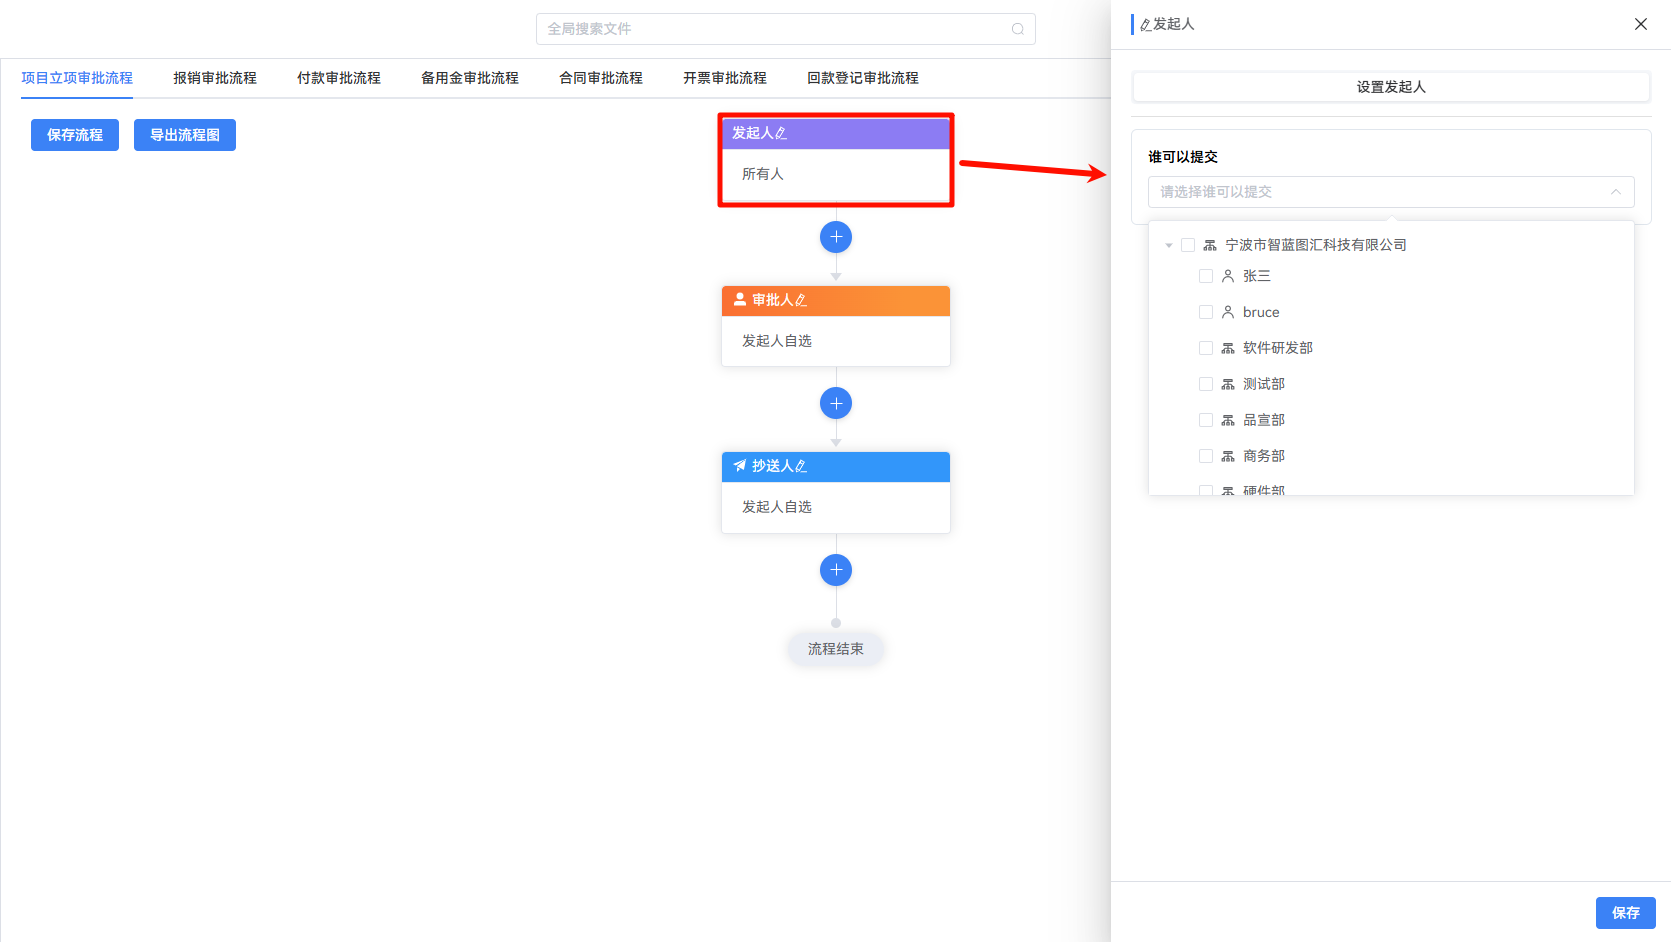The width and height of the screenshot is (1671, 942).
Task: Switch to the 报销审批流程 tab
Action: 215,78
